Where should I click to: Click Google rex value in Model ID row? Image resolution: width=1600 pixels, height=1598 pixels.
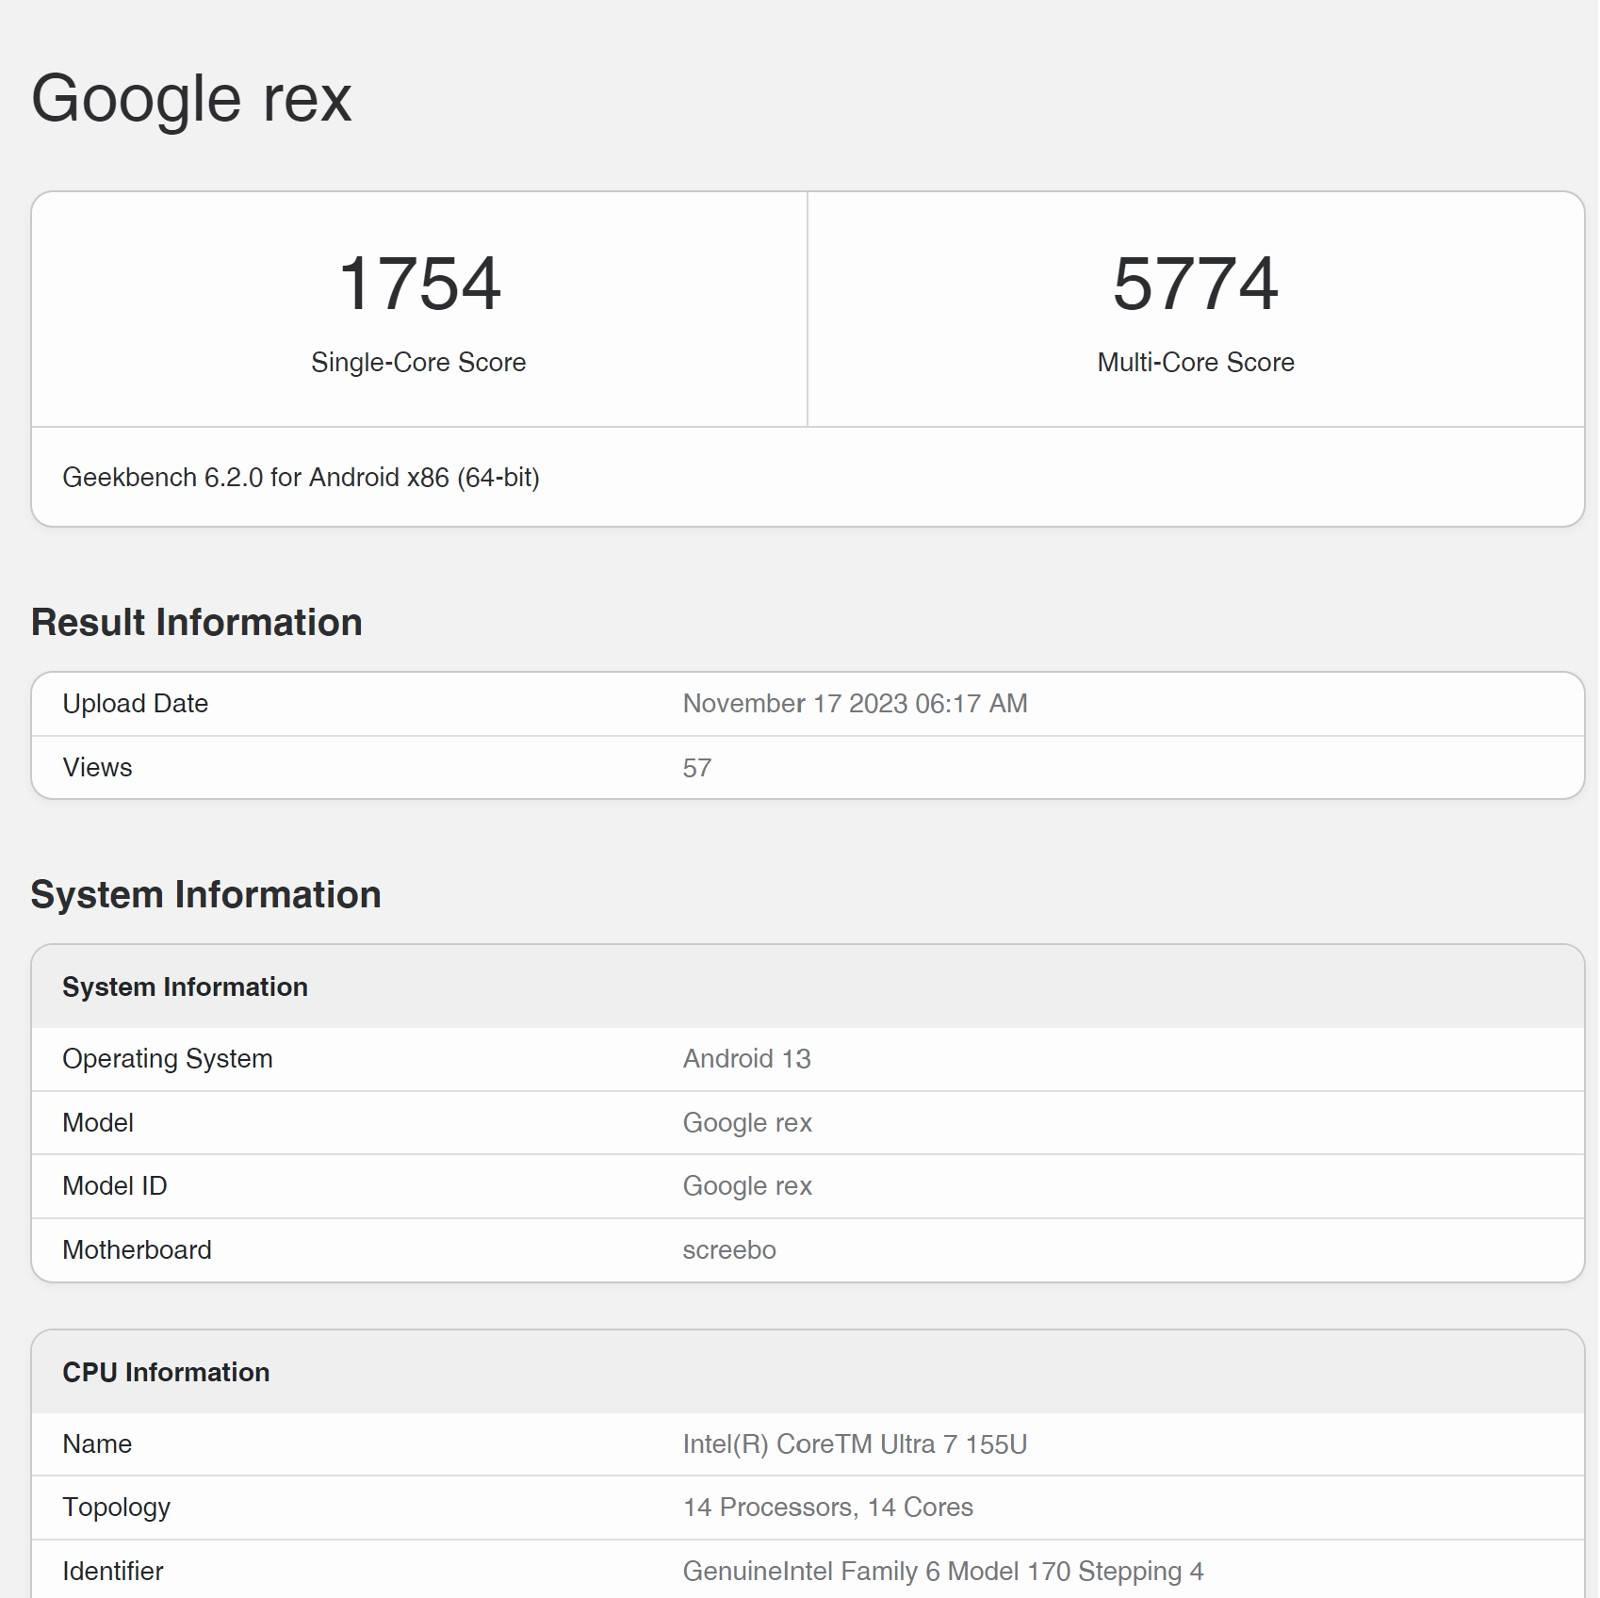pyautogui.click(x=747, y=1186)
